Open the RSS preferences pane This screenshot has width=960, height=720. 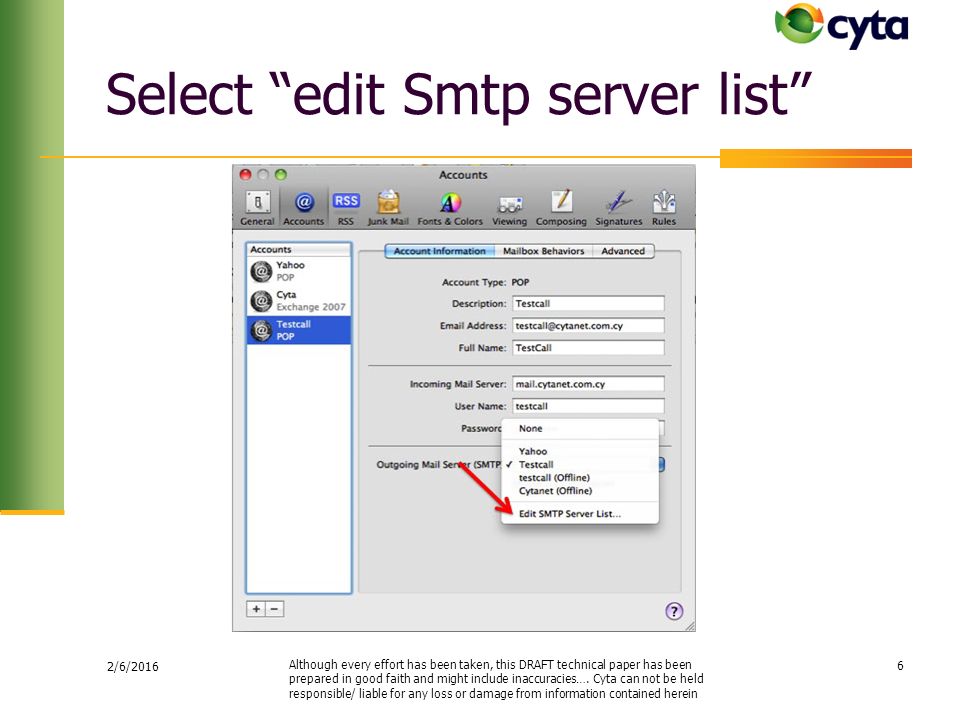pyautogui.click(x=346, y=208)
